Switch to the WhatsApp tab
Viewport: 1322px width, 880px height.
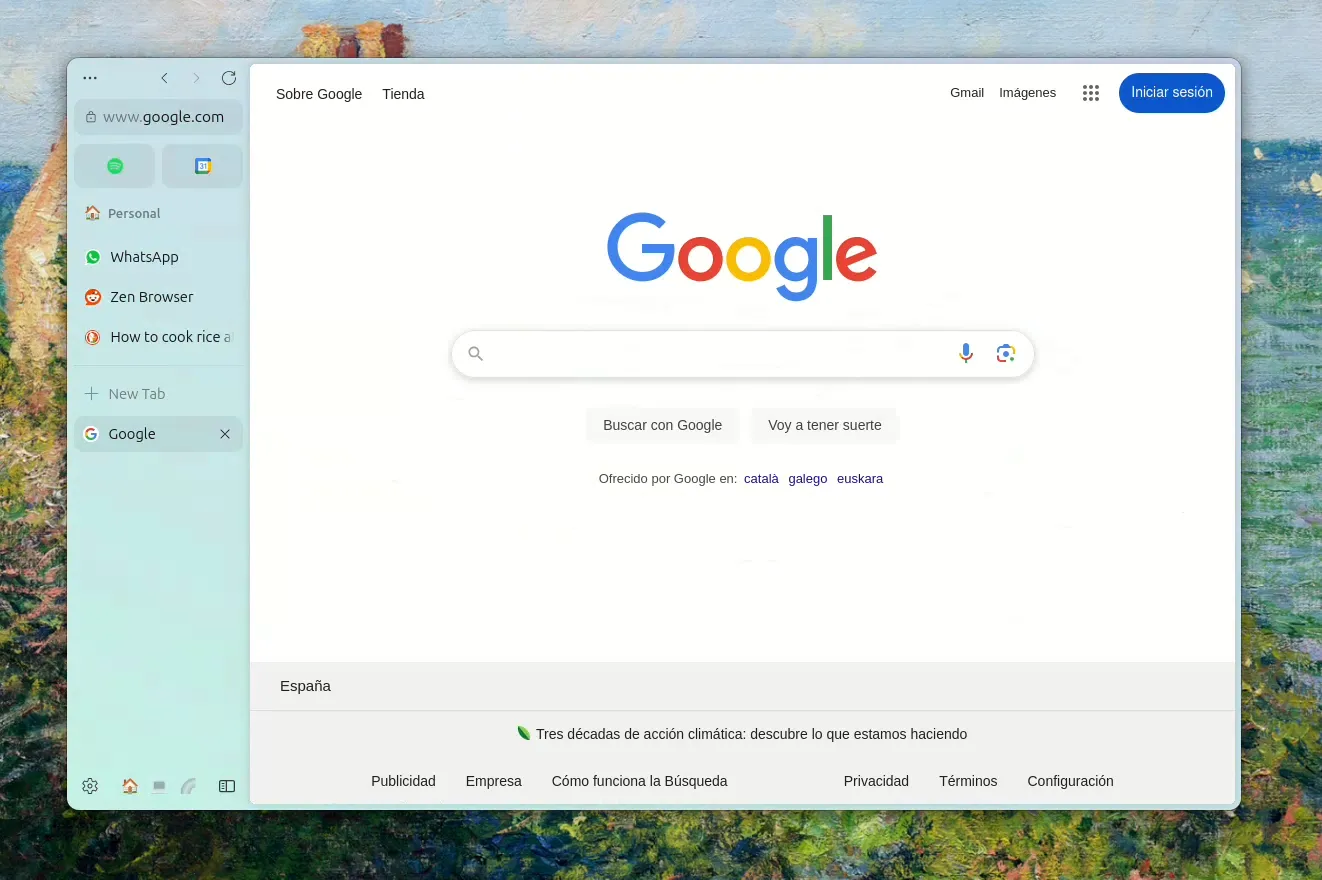pyautogui.click(x=158, y=257)
